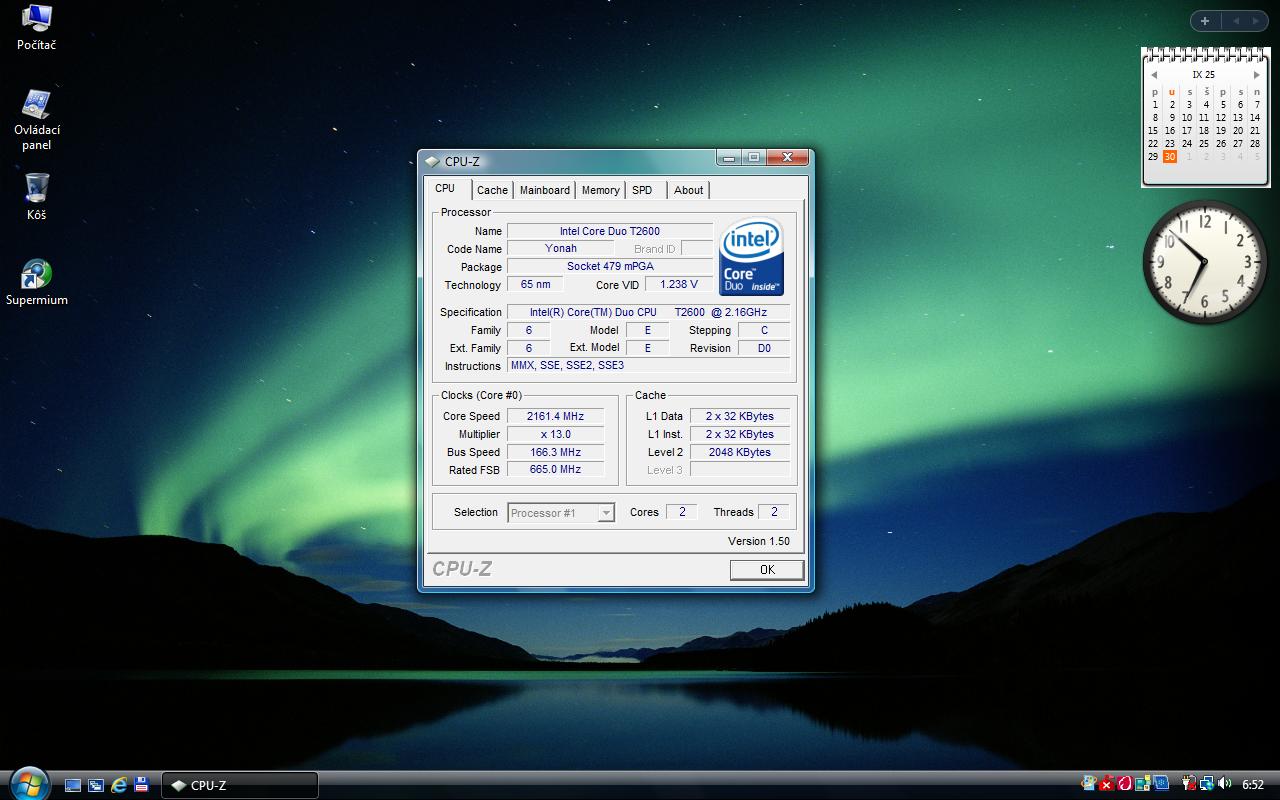Click the Code Name field Yonah
This screenshot has width=1280, height=800.
[561, 248]
